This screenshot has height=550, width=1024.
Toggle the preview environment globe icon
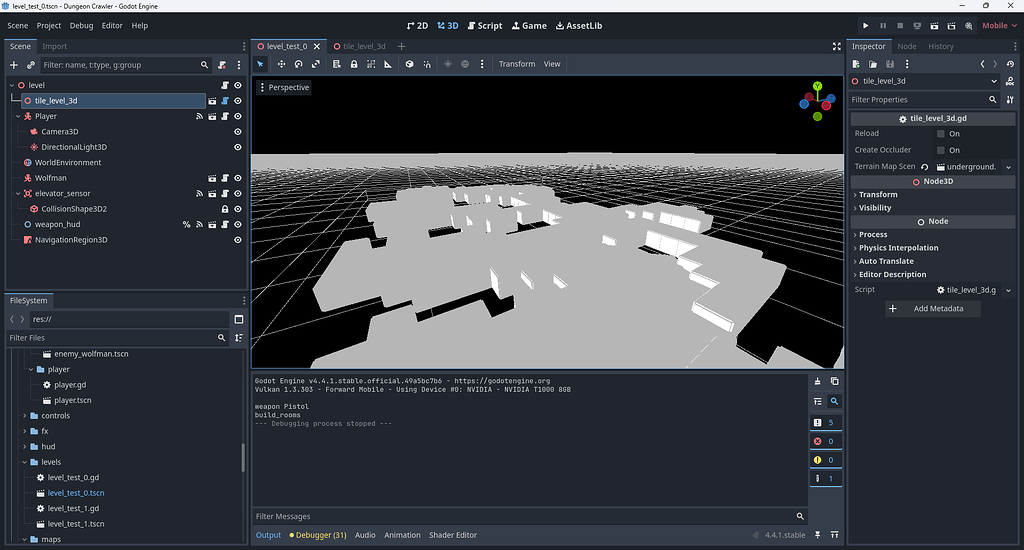point(465,64)
